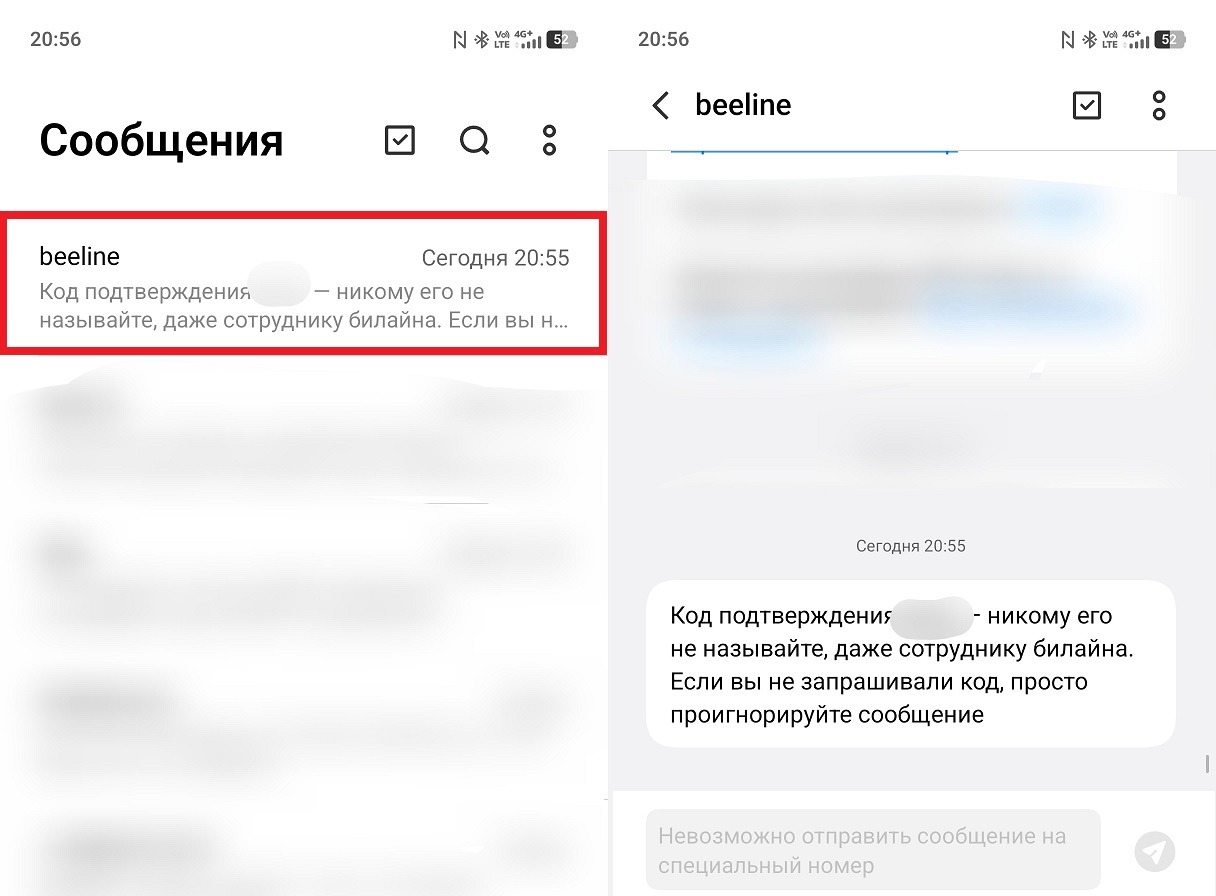Tap the select checkmark icon in beeline chat
The image size is (1216, 896).
1086,105
